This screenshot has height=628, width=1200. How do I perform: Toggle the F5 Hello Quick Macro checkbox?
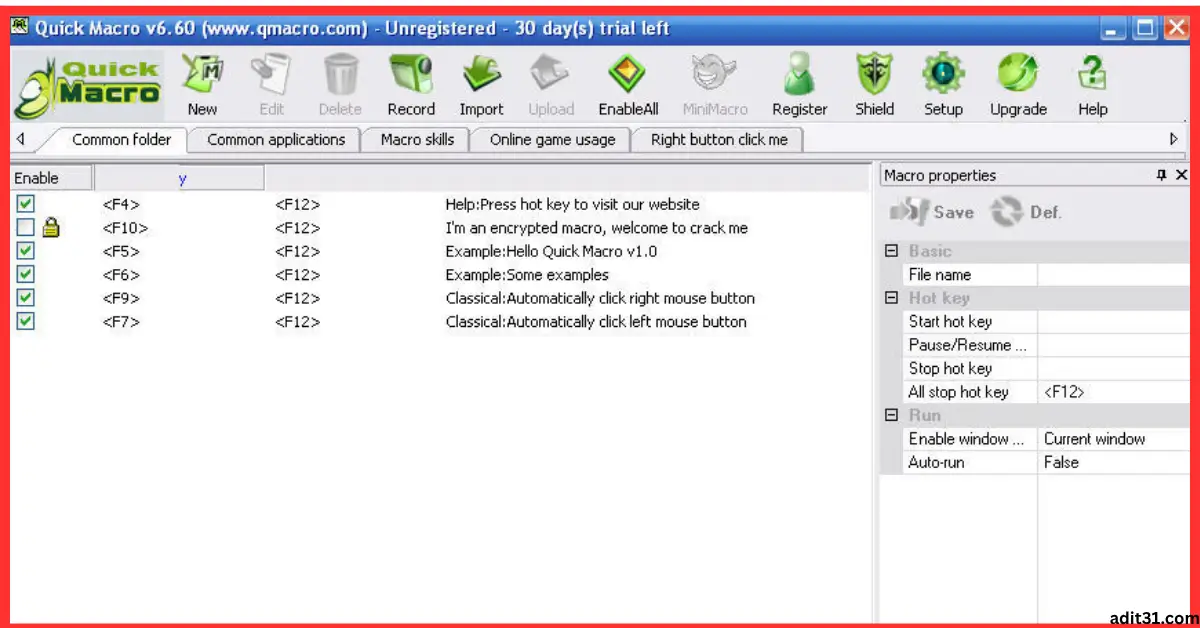coord(26,251)
